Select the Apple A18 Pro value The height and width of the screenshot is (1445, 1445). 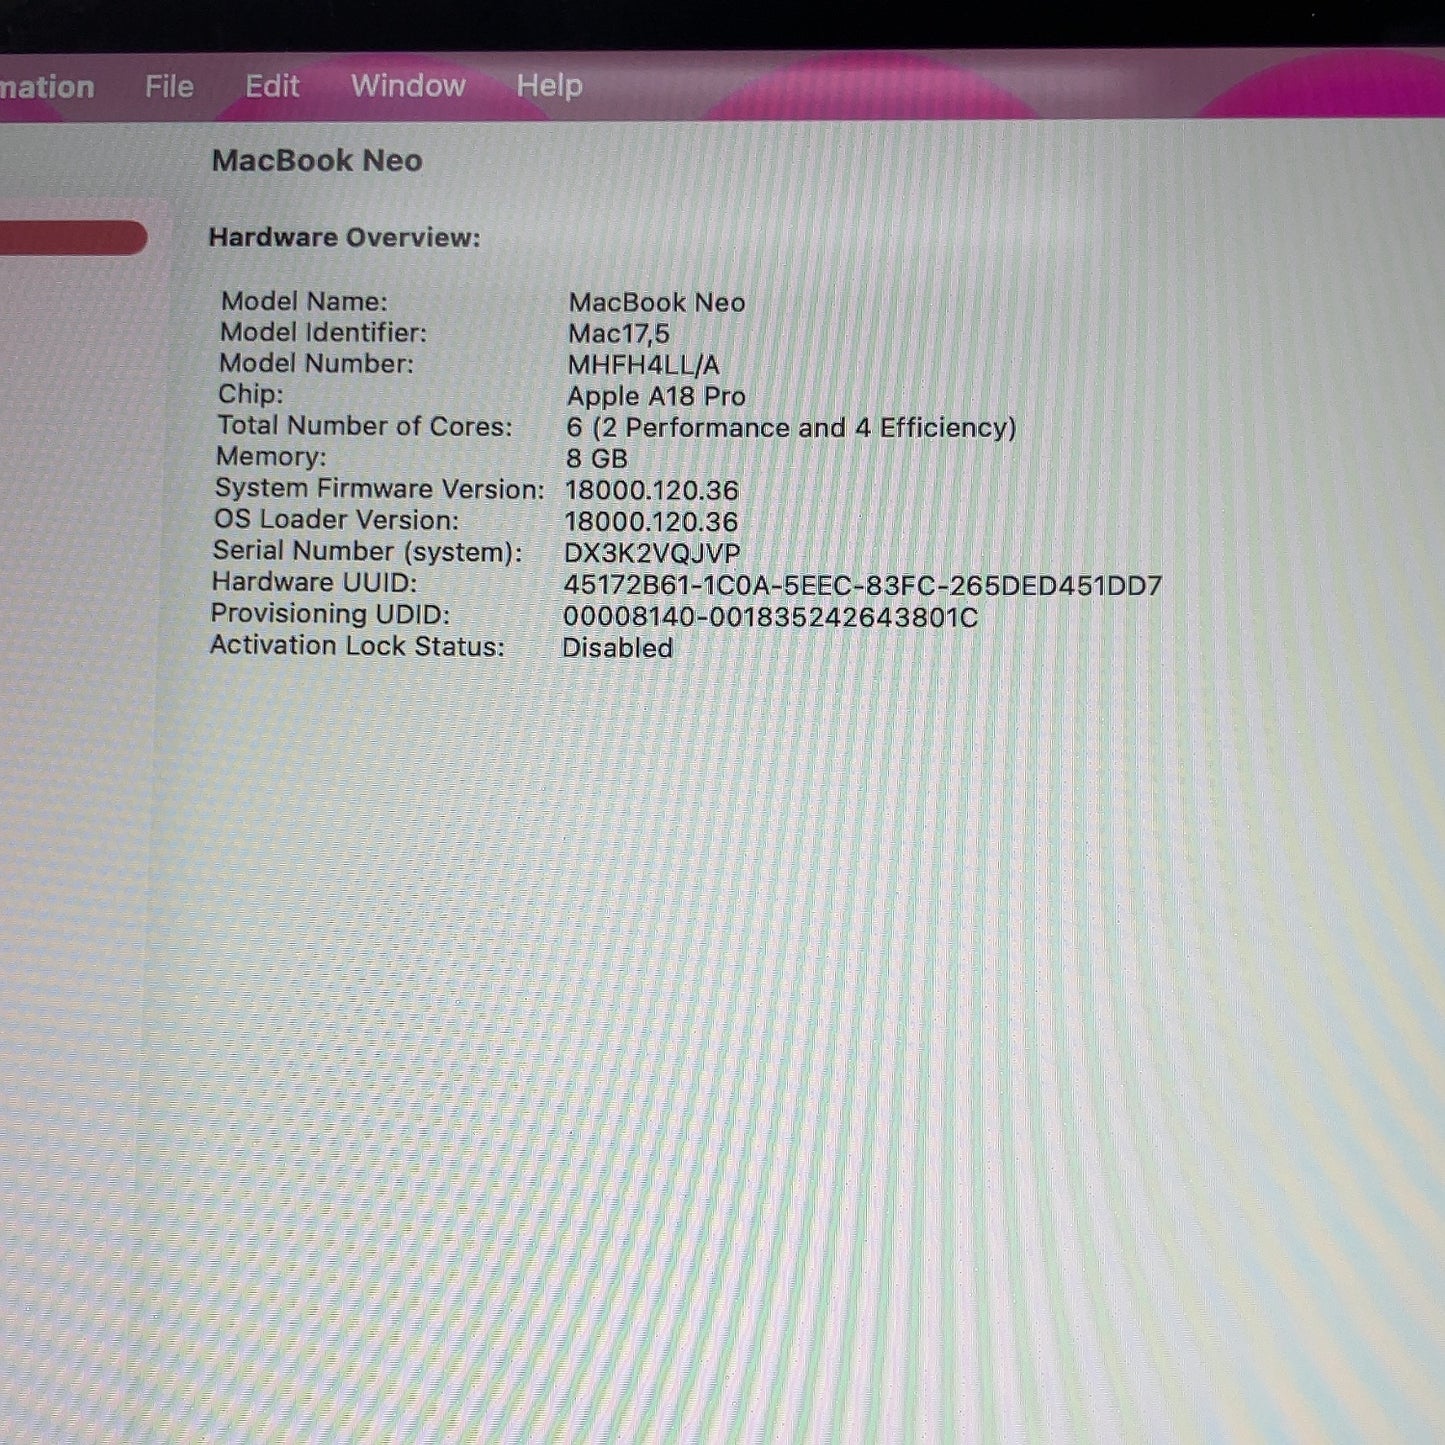656,396
